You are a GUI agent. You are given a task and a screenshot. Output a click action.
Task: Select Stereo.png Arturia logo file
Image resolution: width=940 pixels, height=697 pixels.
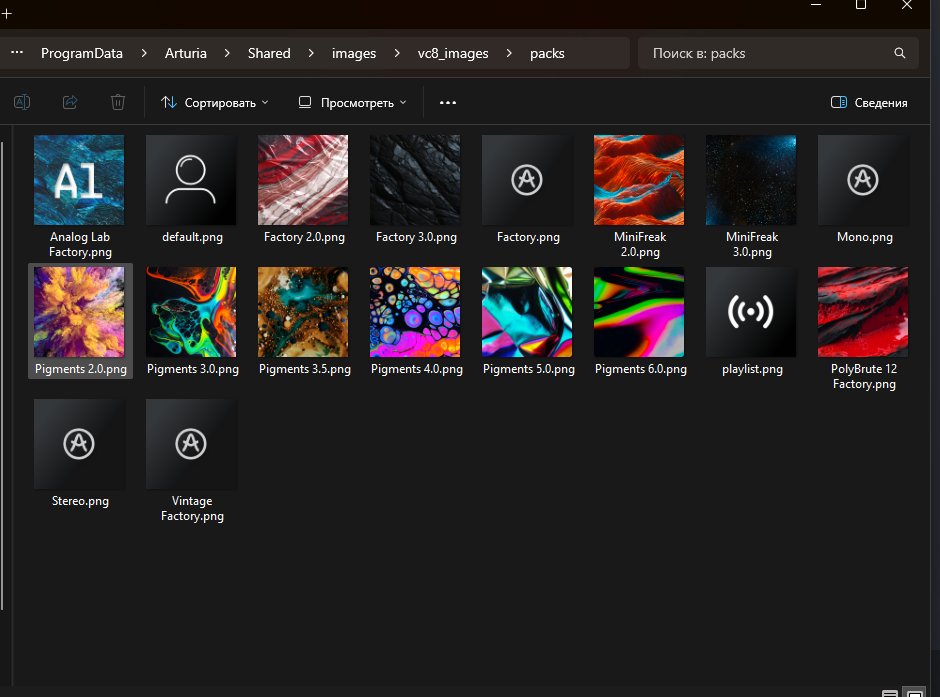79,444
